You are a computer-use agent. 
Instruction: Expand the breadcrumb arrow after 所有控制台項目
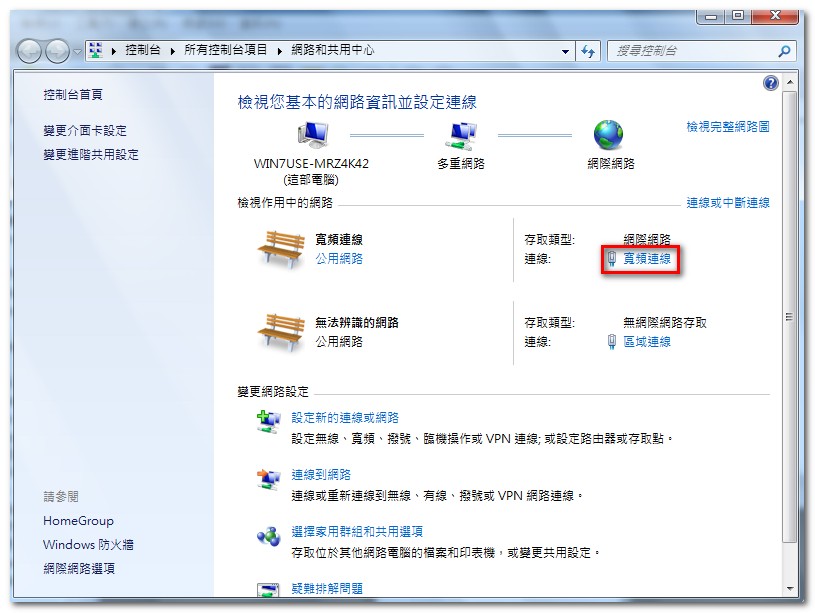point(279,50)
